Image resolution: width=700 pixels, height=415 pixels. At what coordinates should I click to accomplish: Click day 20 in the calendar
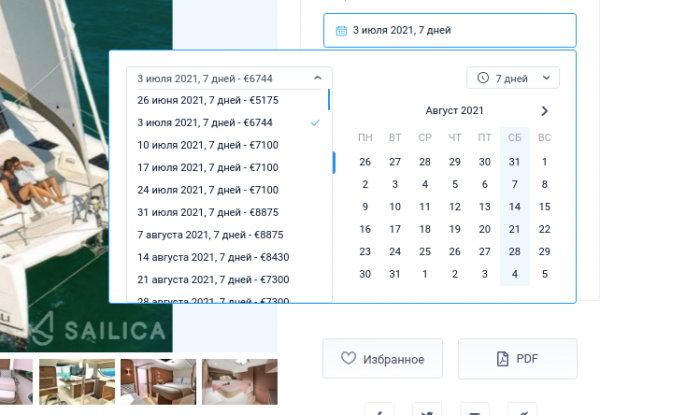[x=484, y=229]
